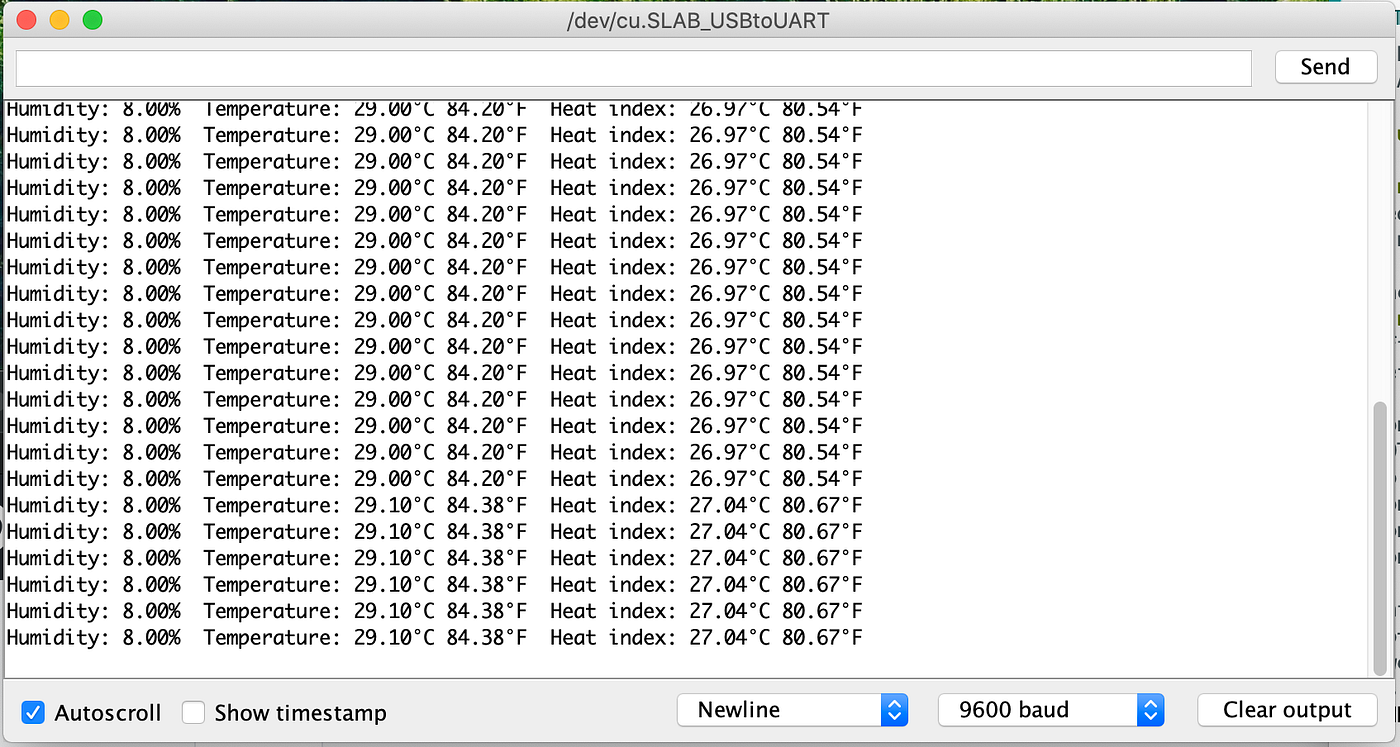Image resolution: width=1400 pixels, height=747 pixels.
Task: Clear the serial monitor output
Action: point(1287,709)
